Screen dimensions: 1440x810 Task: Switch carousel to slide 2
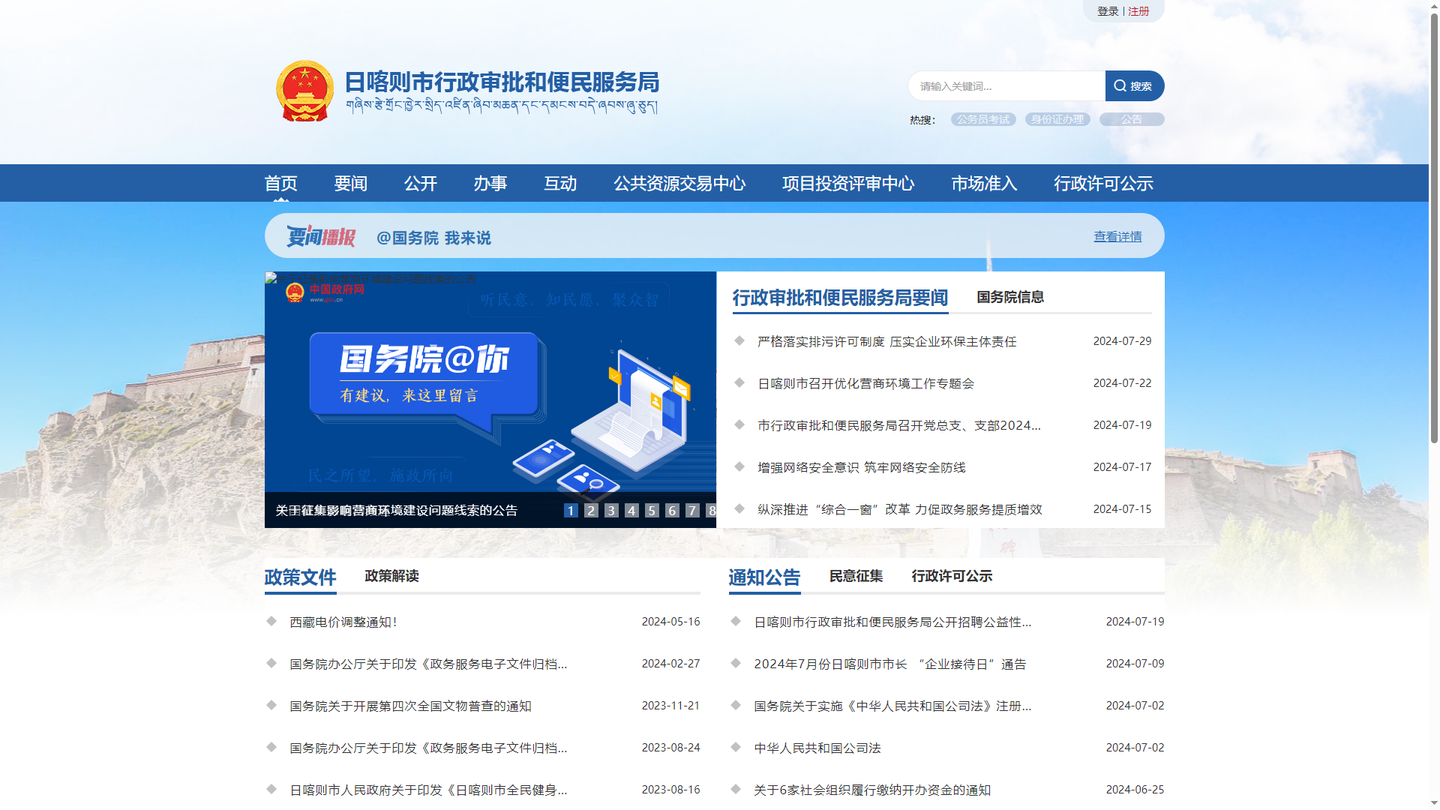[591, 510]
